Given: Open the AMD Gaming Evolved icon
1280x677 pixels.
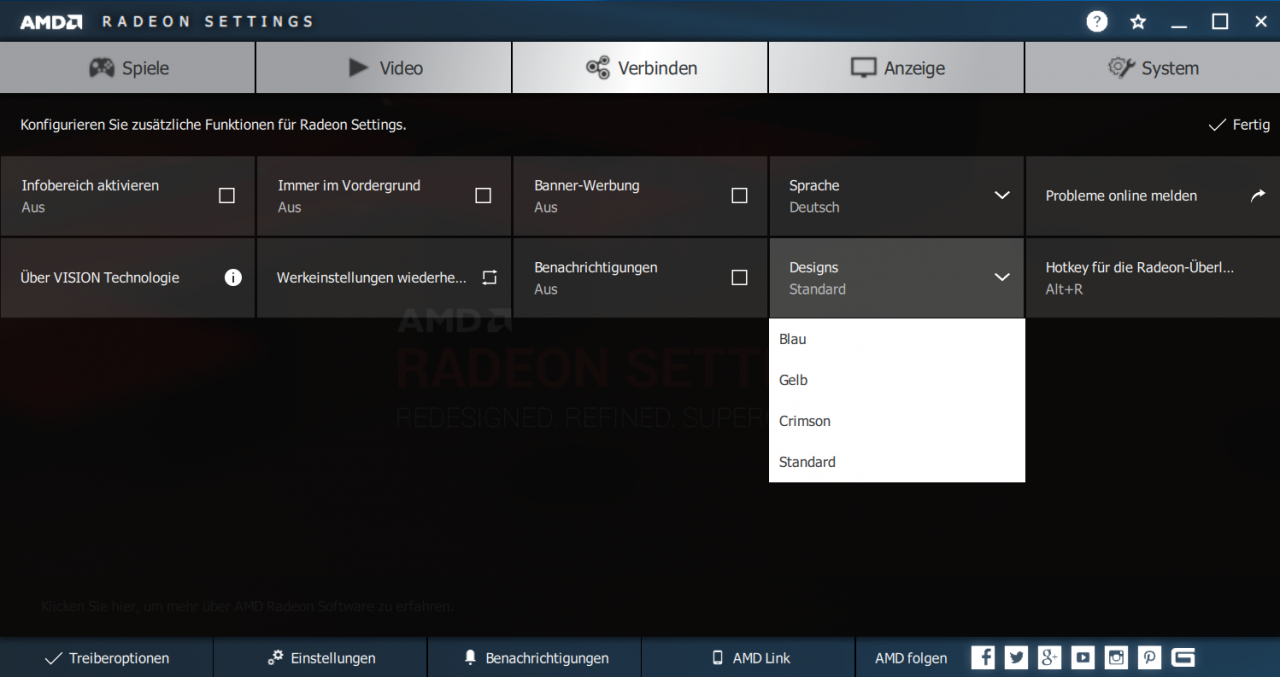Looking at the screenshot, I should point(1183,657).
